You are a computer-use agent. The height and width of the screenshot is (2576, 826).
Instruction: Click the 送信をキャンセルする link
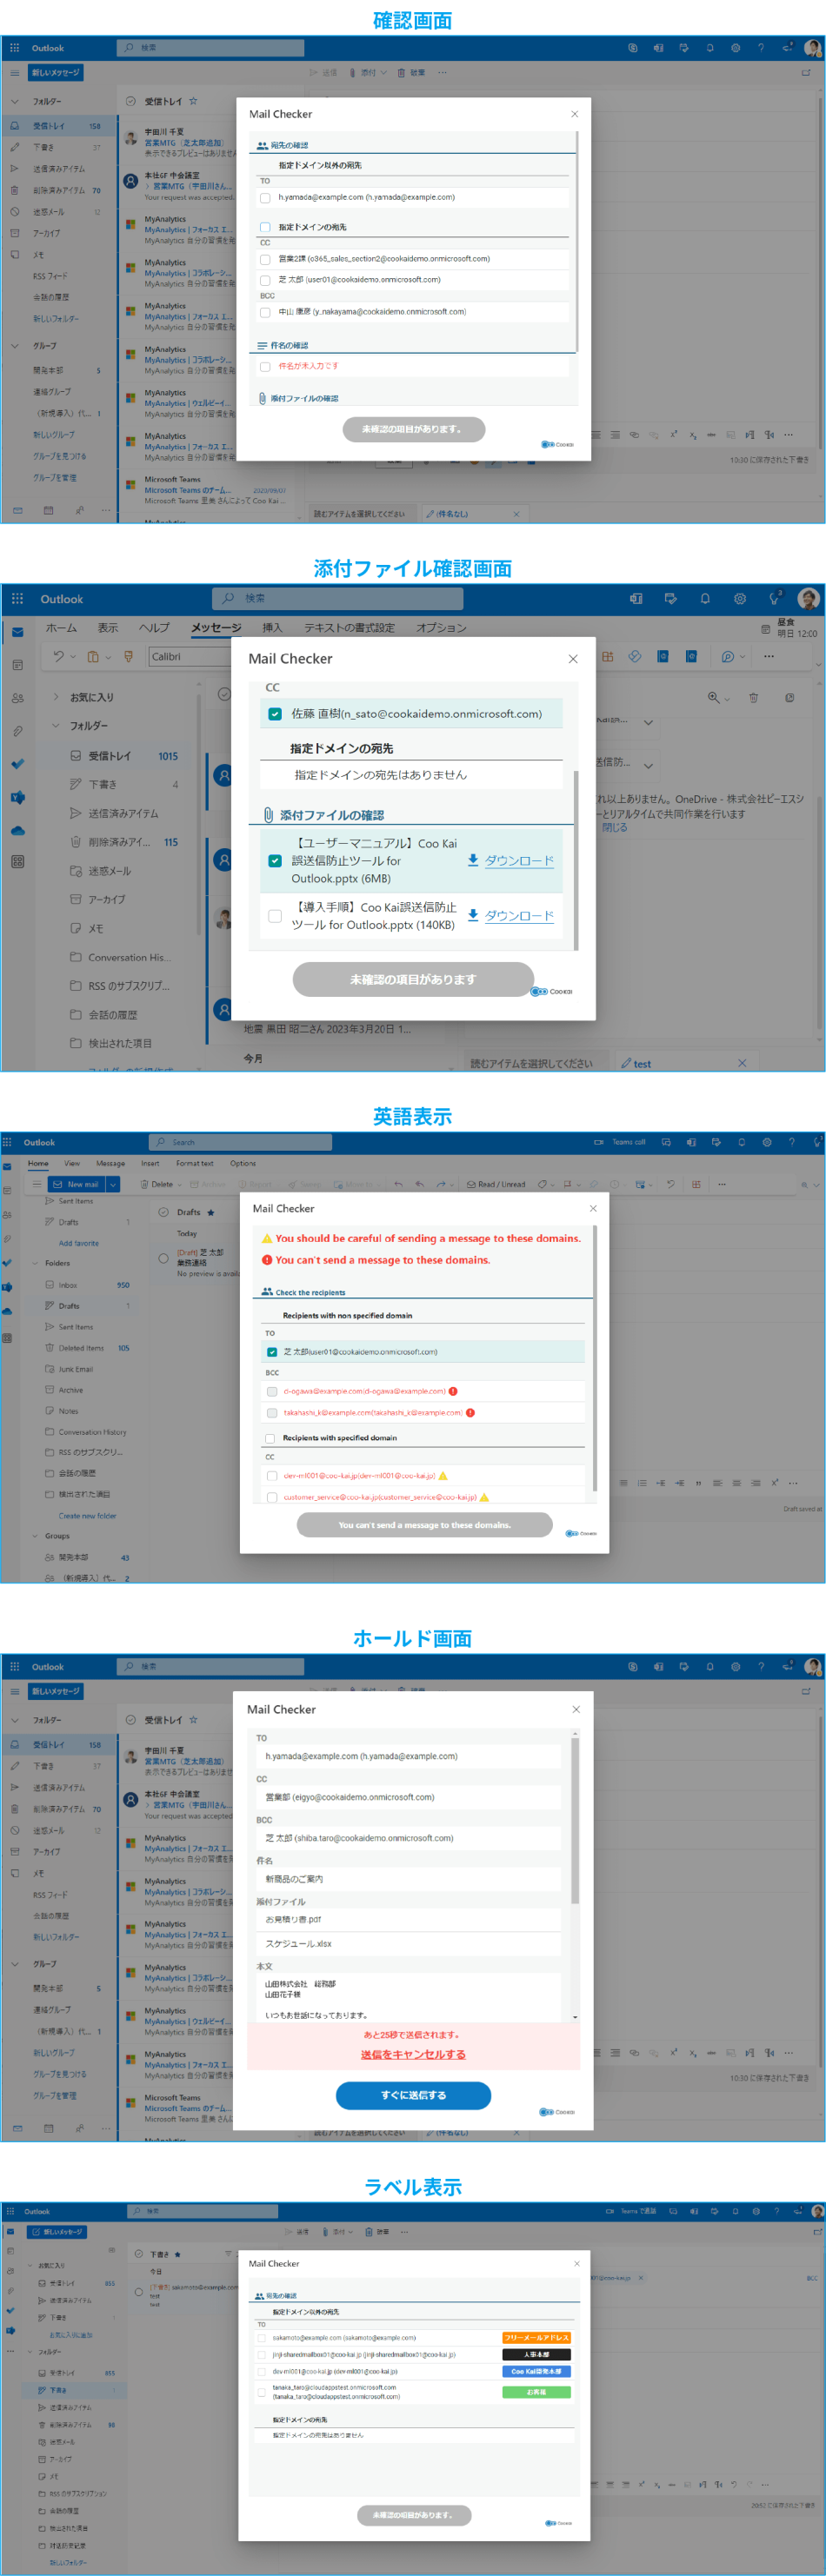coord(413,2055)
